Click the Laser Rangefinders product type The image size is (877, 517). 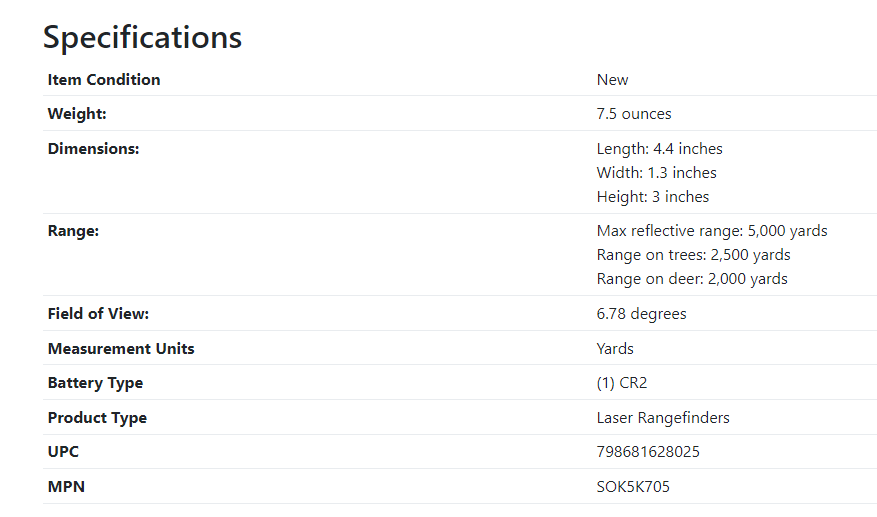pos(663,418)
